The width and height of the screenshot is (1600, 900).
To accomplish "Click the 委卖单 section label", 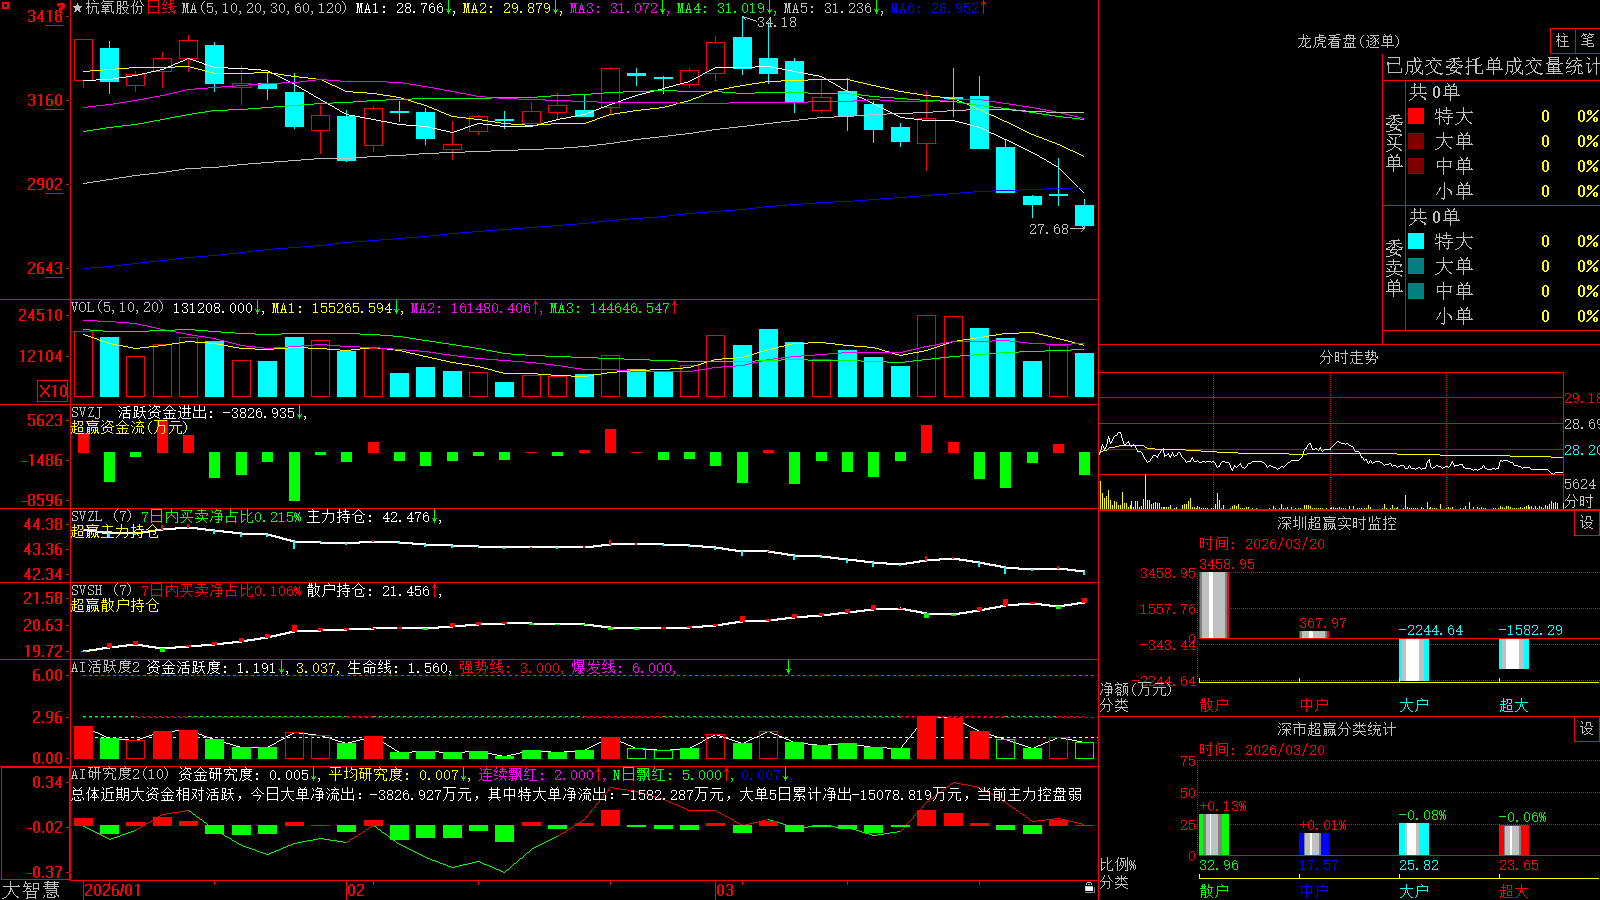I will (1394, 268).
